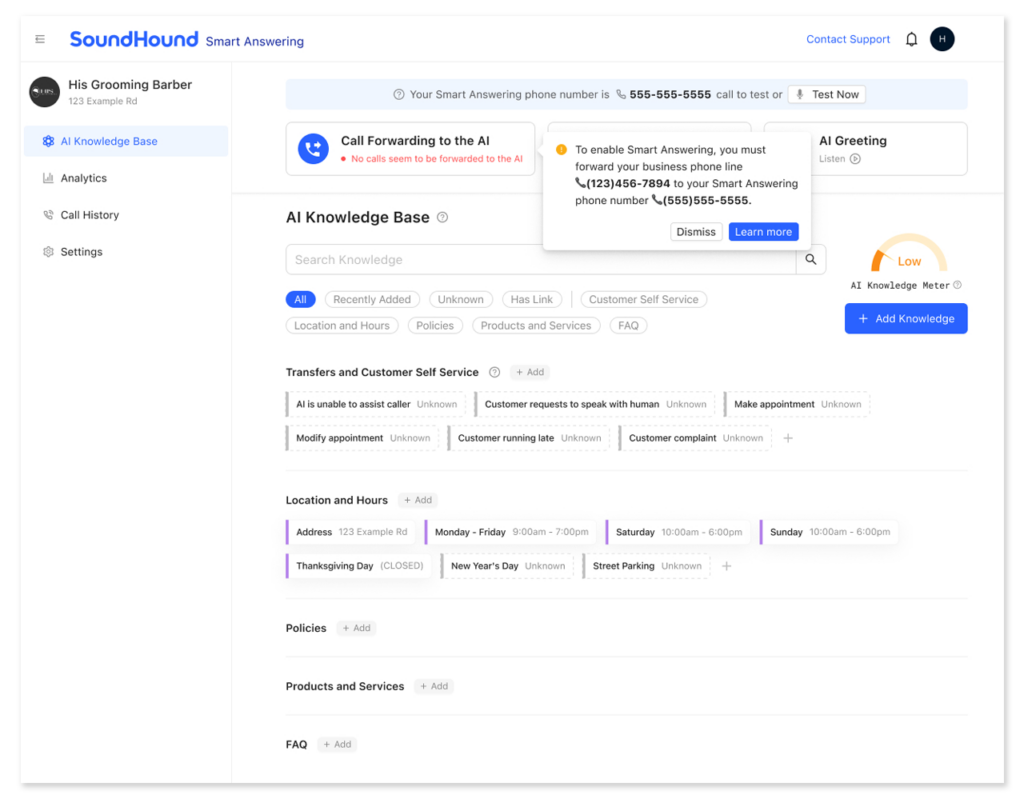Image resolution: width=1024 pixels, height=799 pixels.
Task: Click Add next to Products and Services heading
Action: click(434, 687)
